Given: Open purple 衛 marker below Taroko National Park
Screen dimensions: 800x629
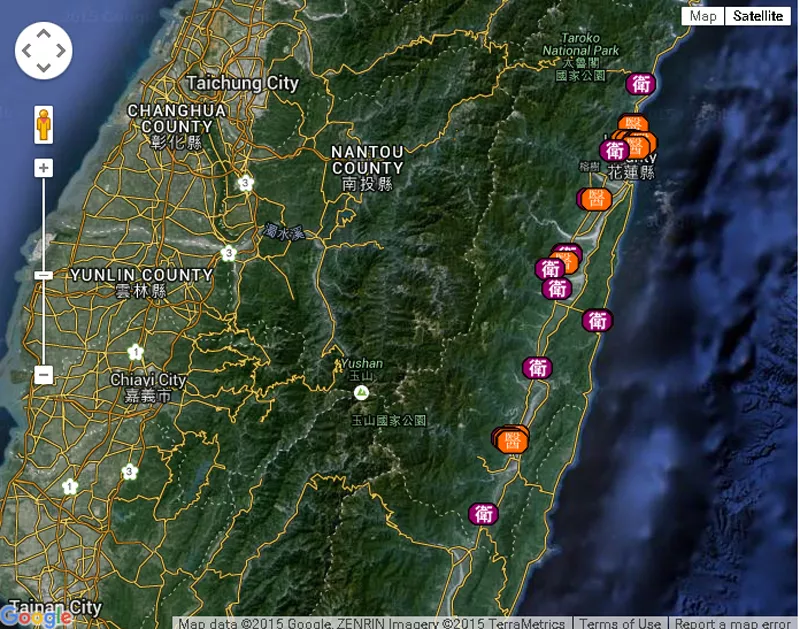Looking at the screenshot, I should pos(641,84).
